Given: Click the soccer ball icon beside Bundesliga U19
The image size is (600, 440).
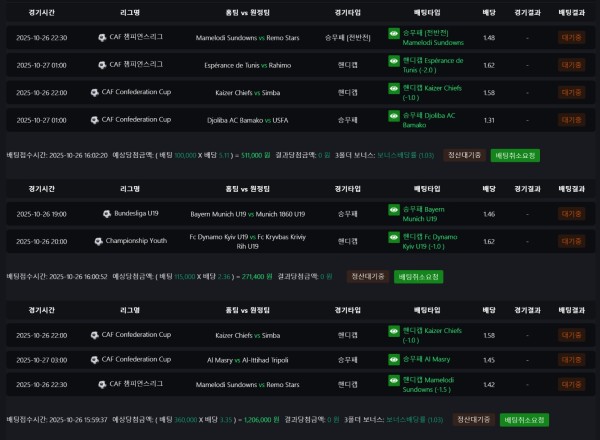Looking at the screenshot, I should [x=107, y=213].
